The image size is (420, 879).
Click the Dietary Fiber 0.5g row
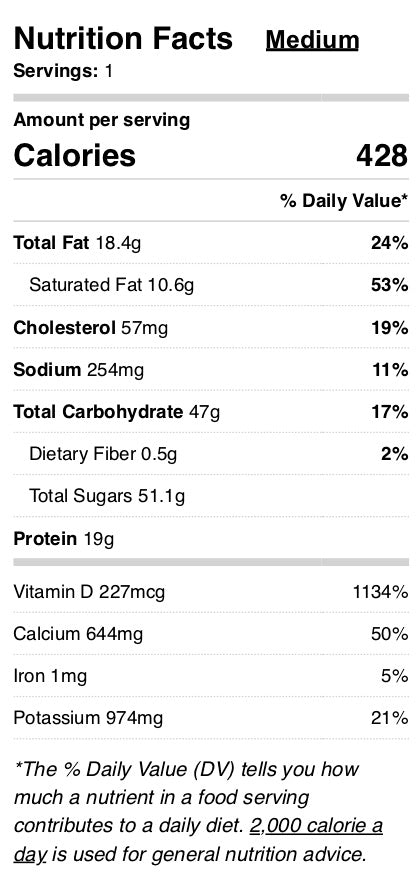click(211, 454)
